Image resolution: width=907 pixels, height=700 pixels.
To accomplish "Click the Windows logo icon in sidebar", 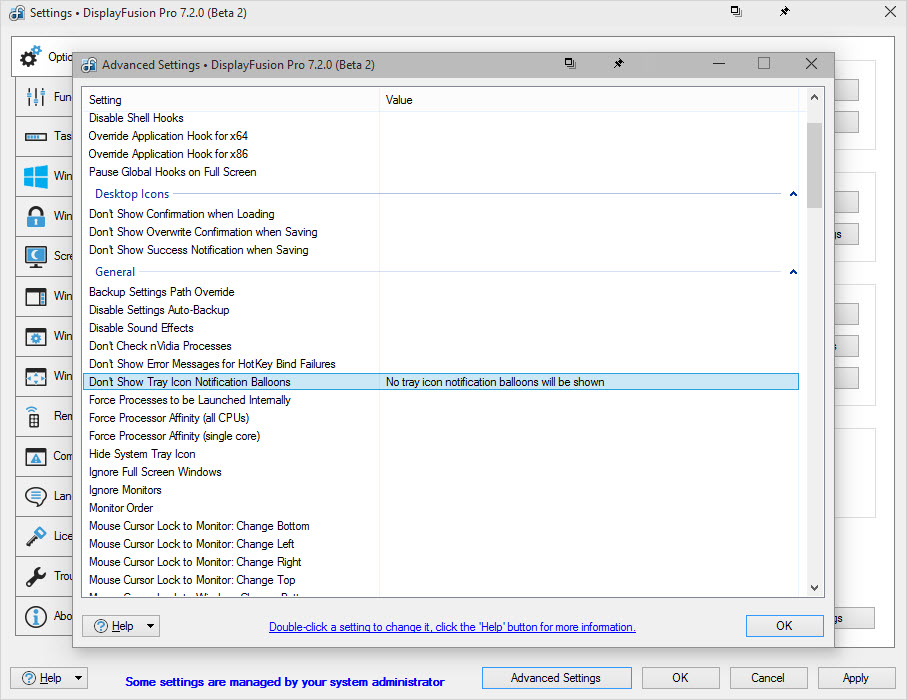I will [x=36, y=177].
